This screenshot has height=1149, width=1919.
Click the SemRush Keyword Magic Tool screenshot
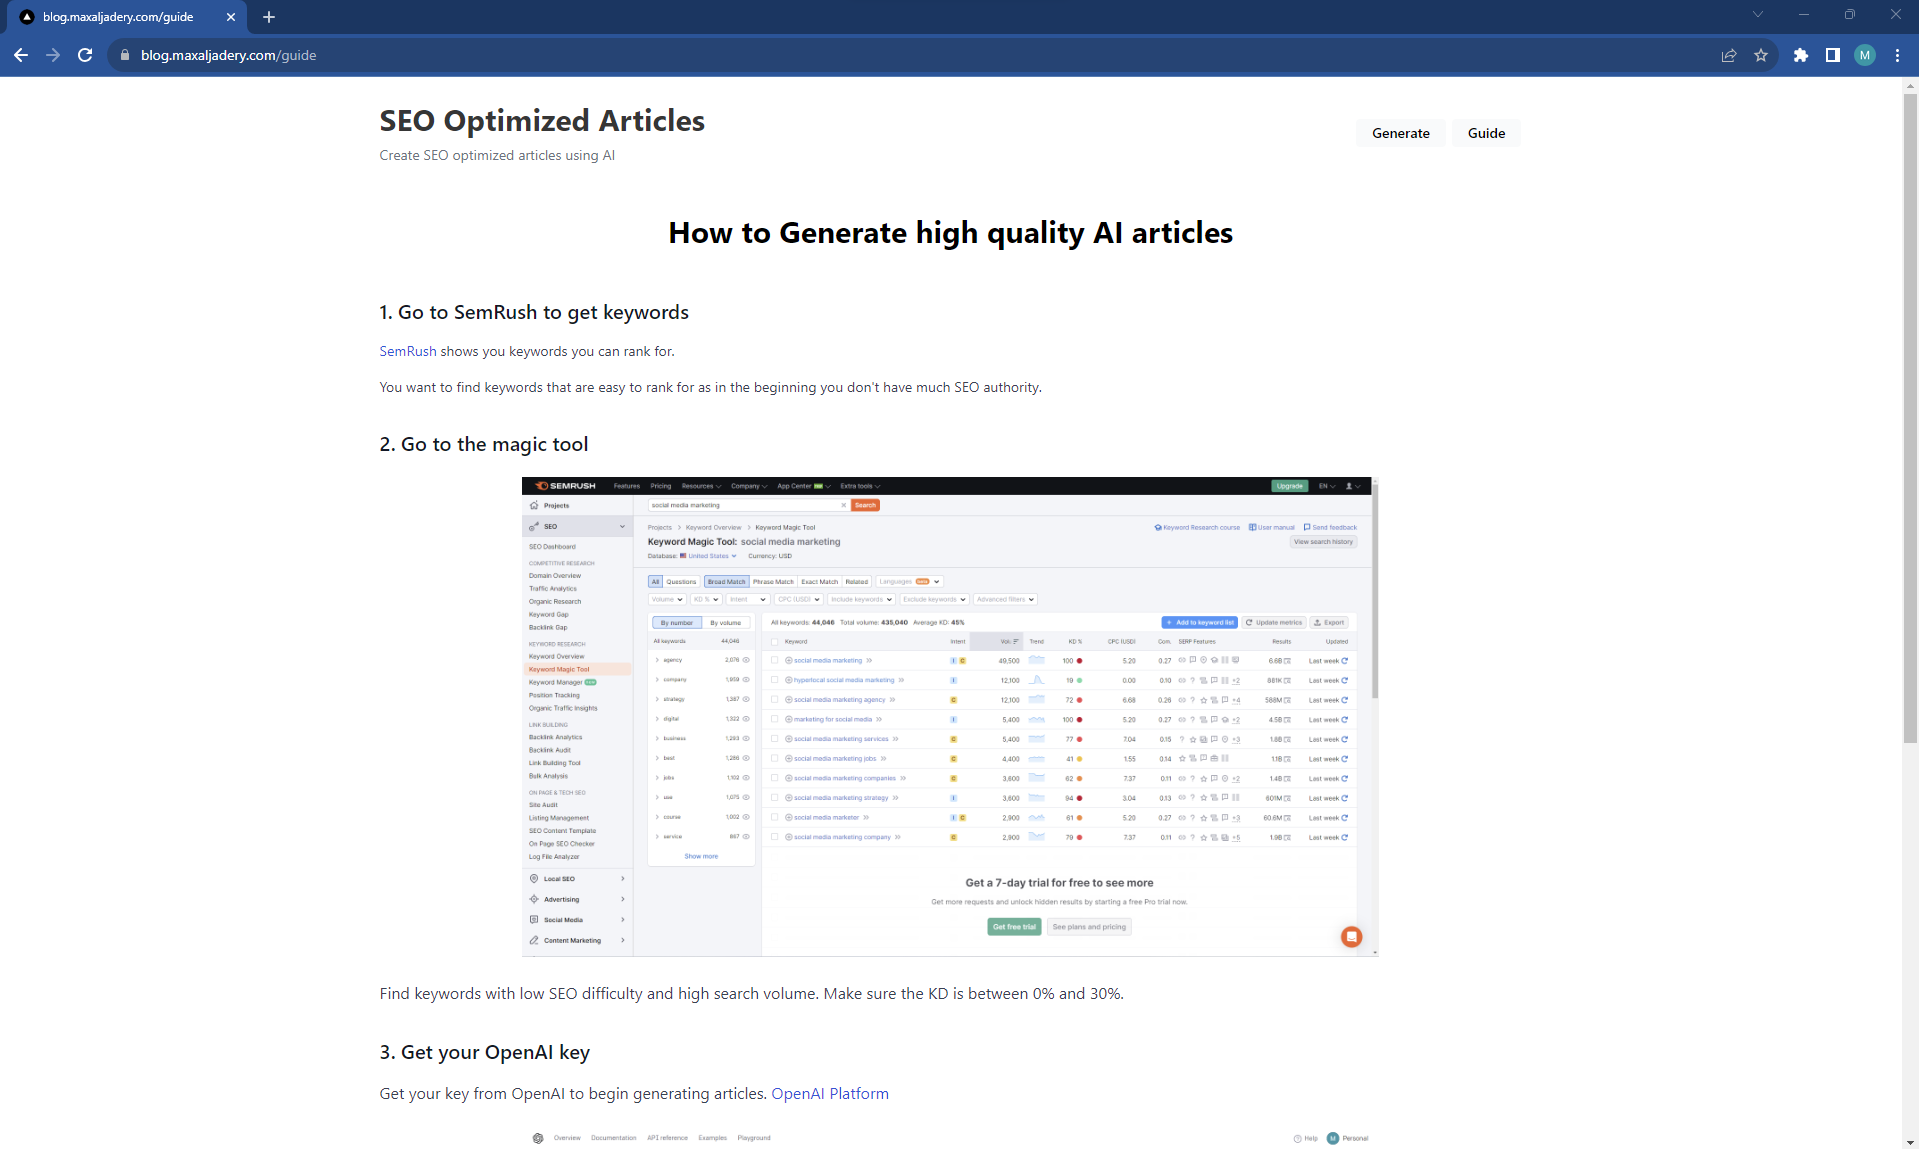950,716
